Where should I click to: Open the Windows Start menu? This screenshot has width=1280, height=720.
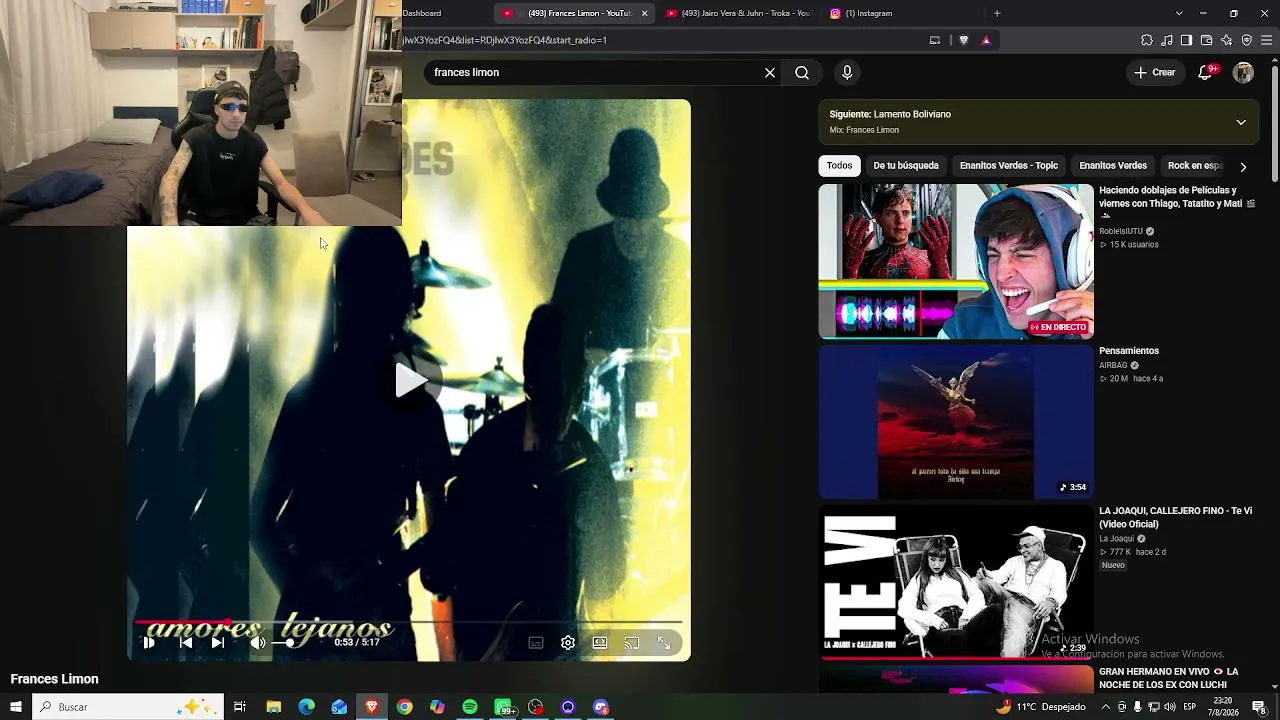16,707
